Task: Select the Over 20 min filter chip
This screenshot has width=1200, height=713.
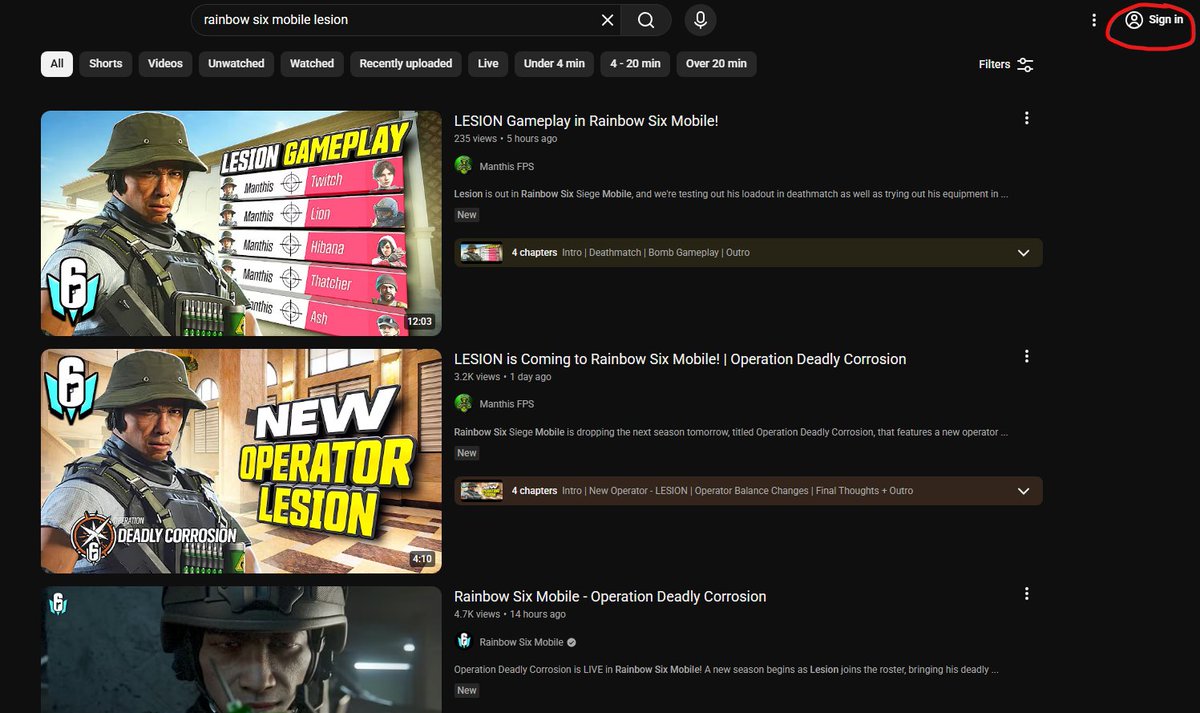Action: point(716,64)
